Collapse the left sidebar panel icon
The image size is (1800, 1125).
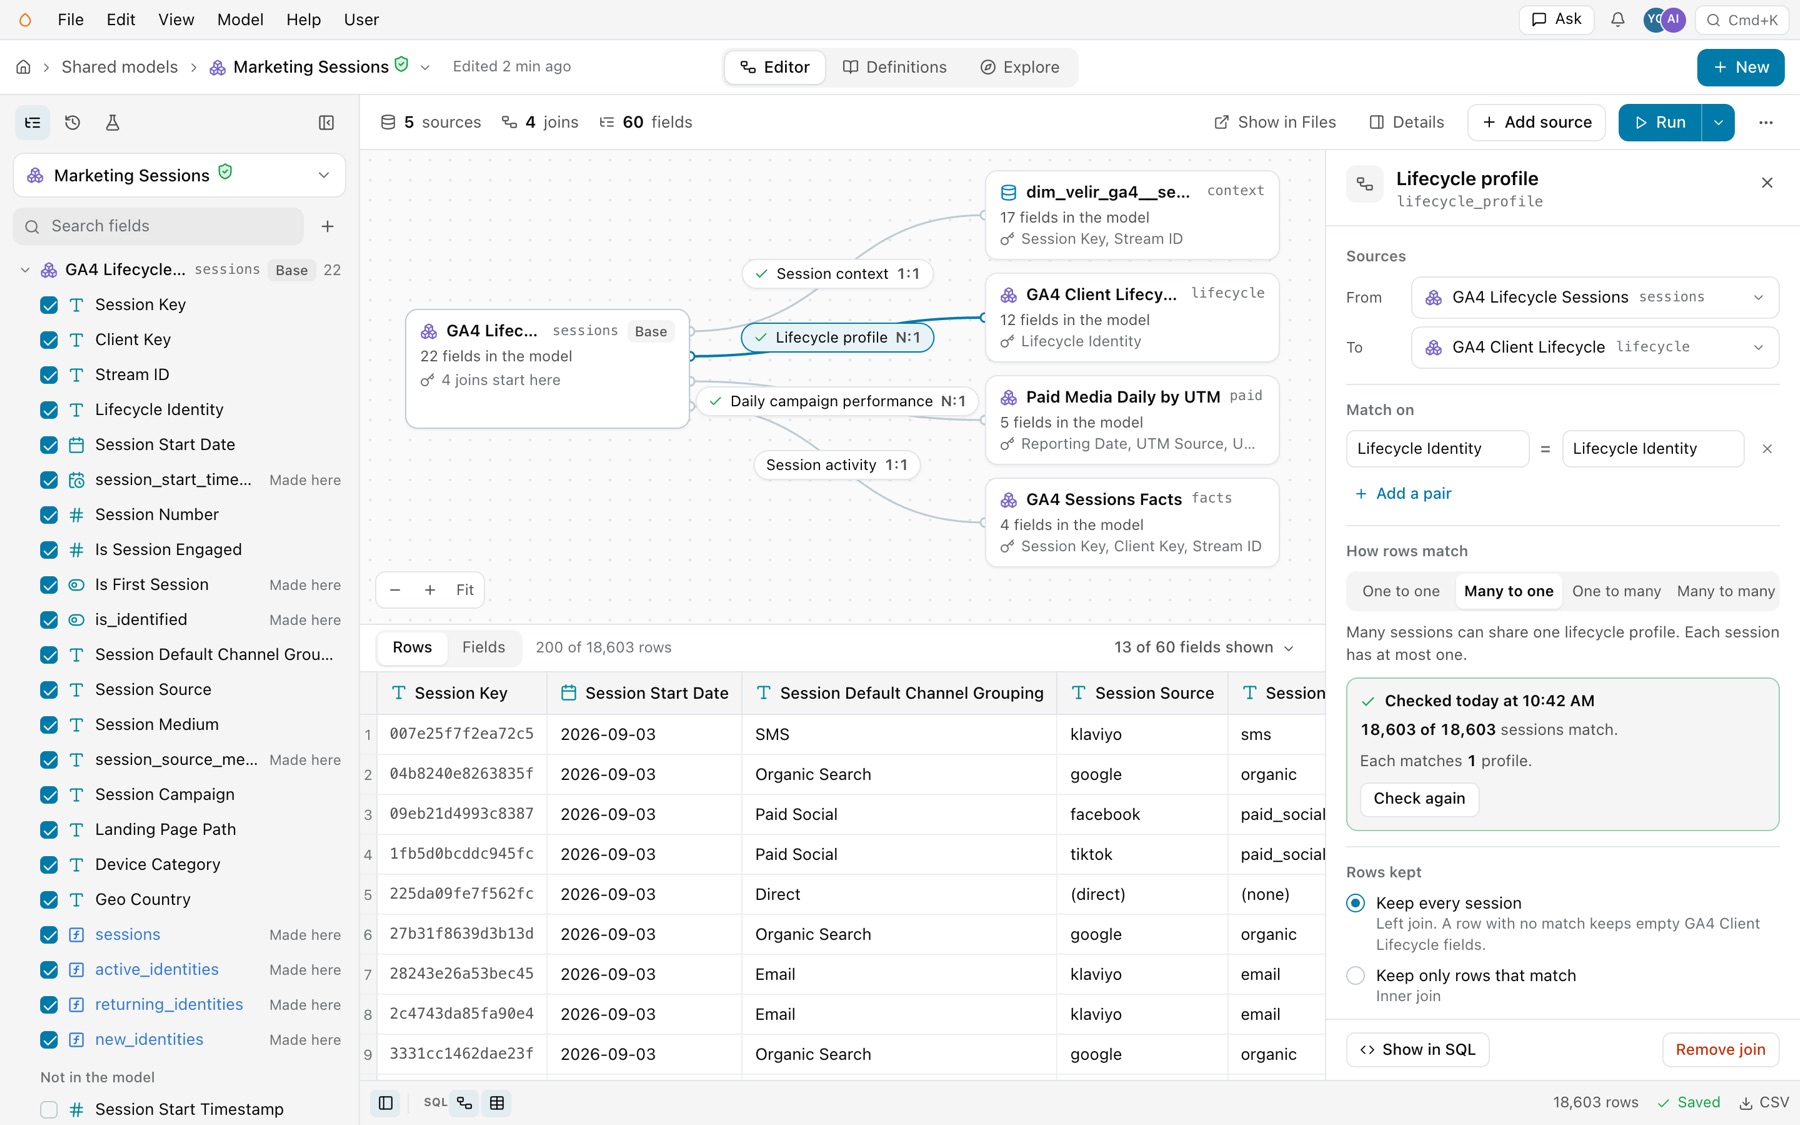tap(326, 123)
